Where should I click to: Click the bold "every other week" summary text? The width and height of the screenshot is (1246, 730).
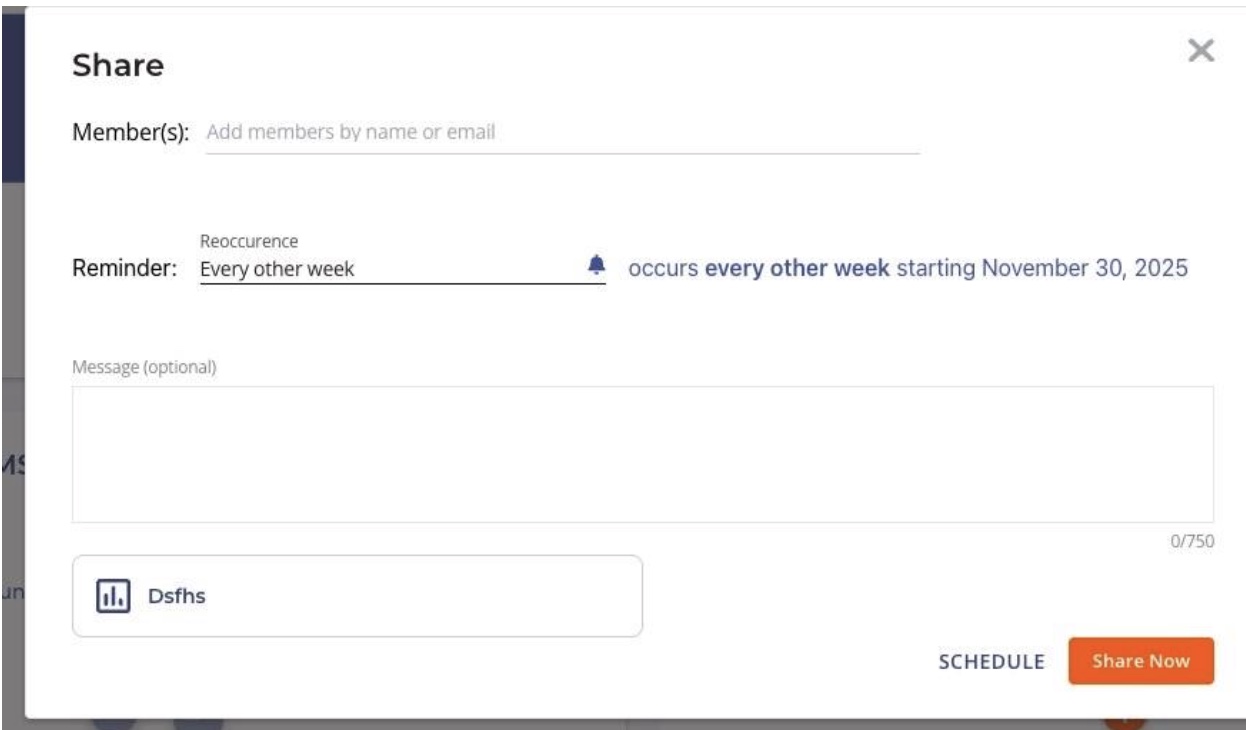(797, 269)
